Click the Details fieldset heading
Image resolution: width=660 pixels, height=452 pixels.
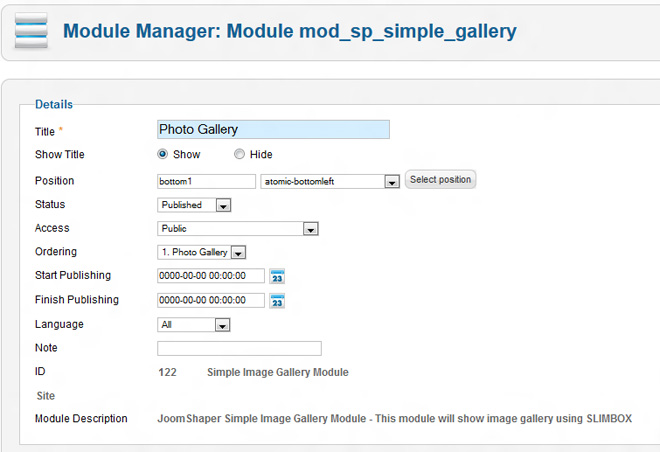point(54,104)
